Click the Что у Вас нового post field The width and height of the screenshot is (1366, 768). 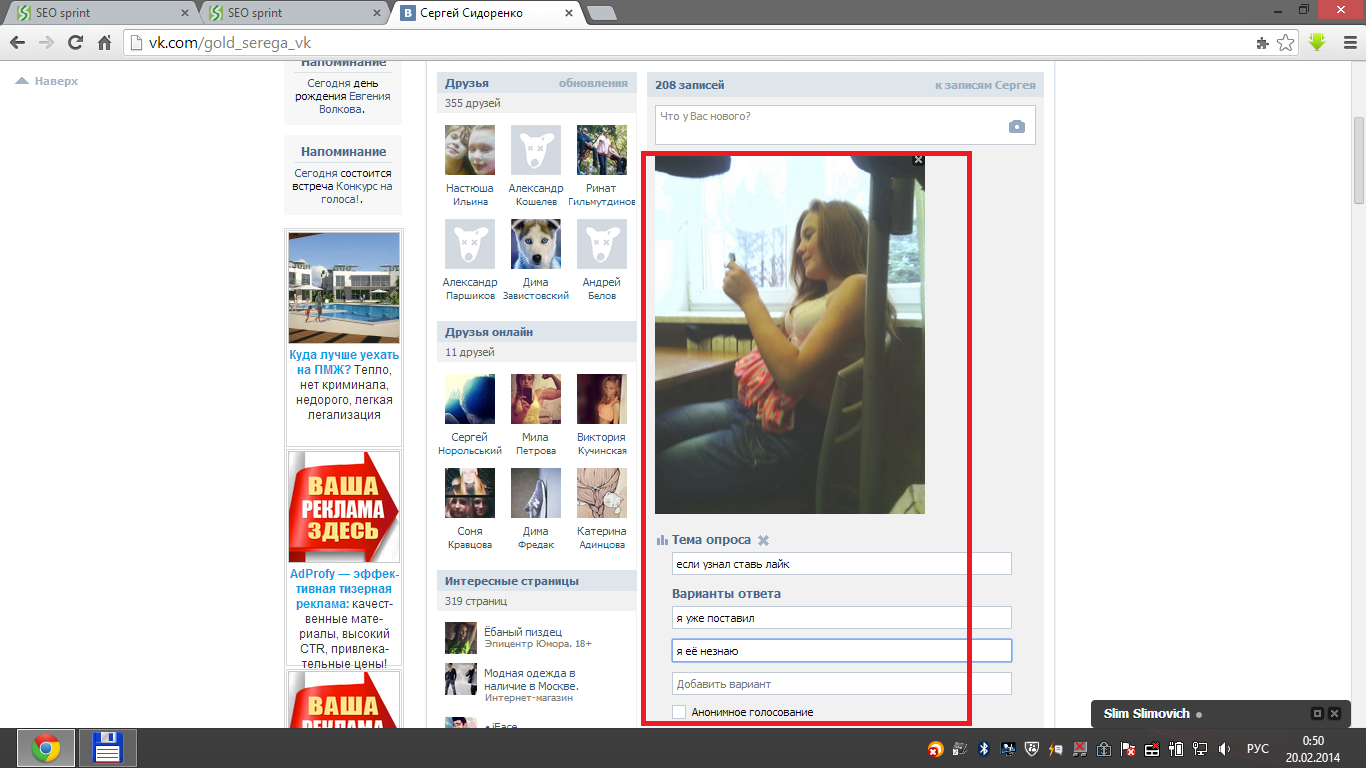845,125
